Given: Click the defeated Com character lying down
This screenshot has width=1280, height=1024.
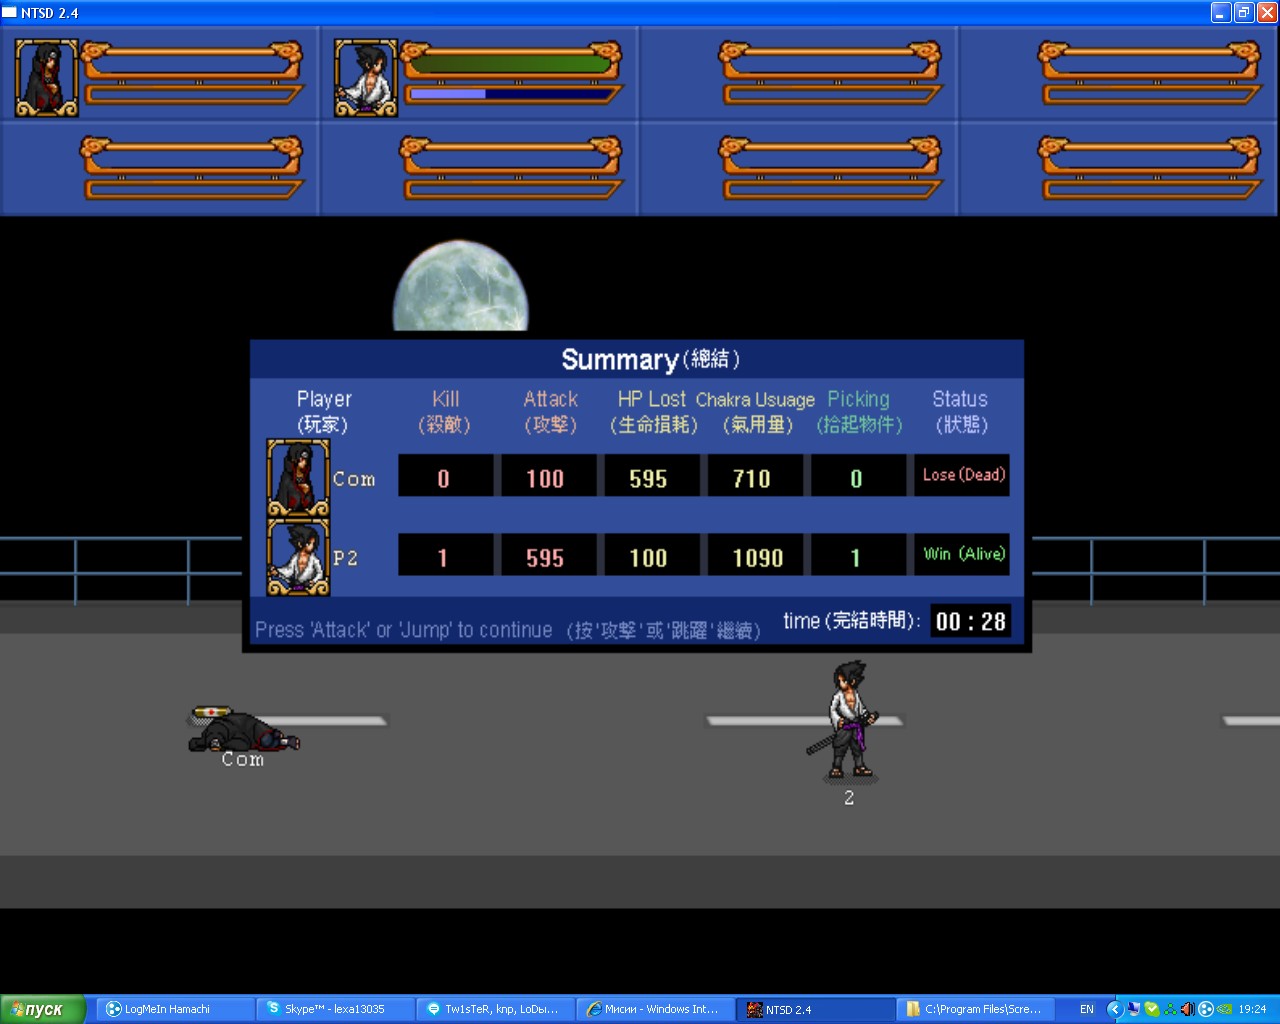Looking at the screenshot, I should 244,730.
